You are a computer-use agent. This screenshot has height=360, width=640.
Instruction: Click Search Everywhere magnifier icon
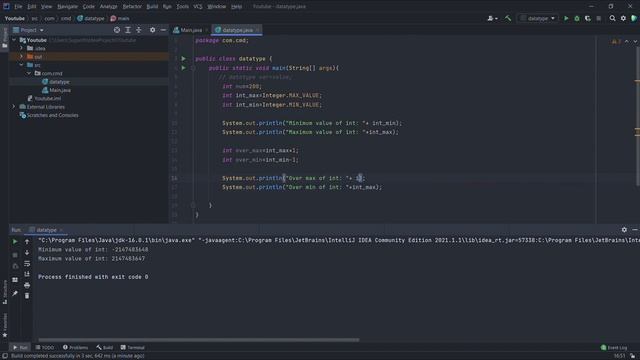point(612,18)
